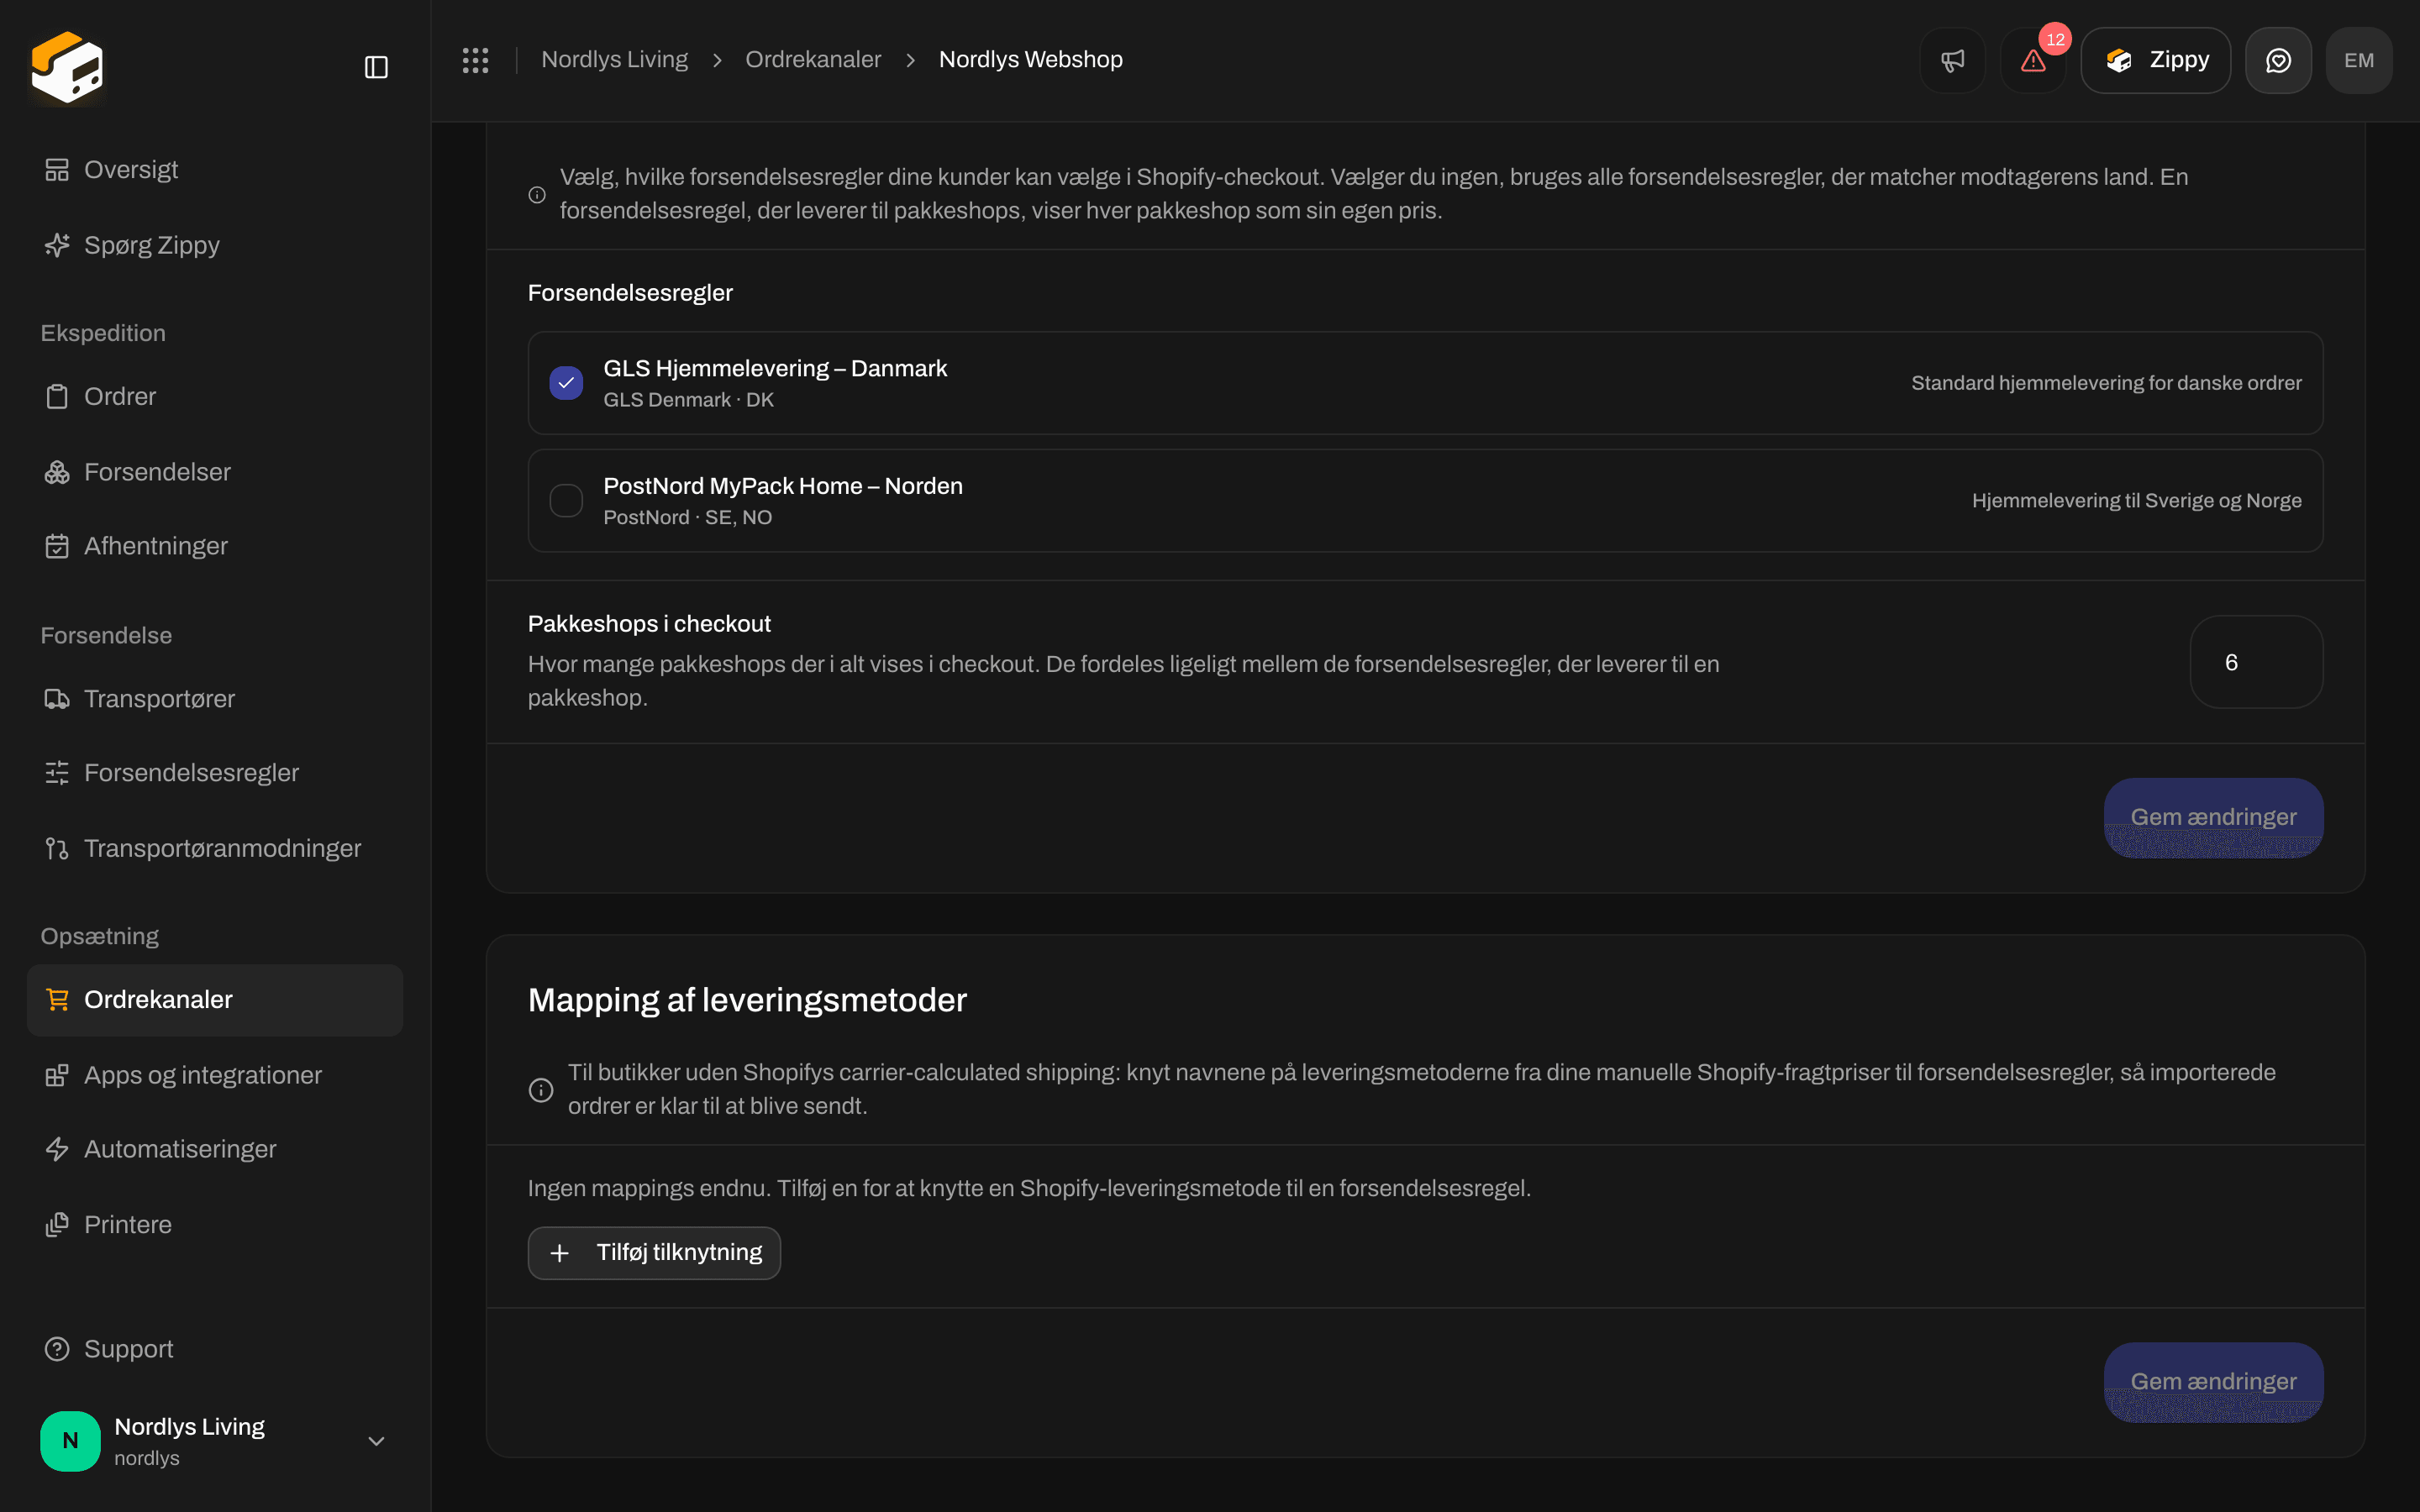2420x1512 pixels.
Task: Click the Oversigt dashboard icon
Action: click(x=57, y=170)
